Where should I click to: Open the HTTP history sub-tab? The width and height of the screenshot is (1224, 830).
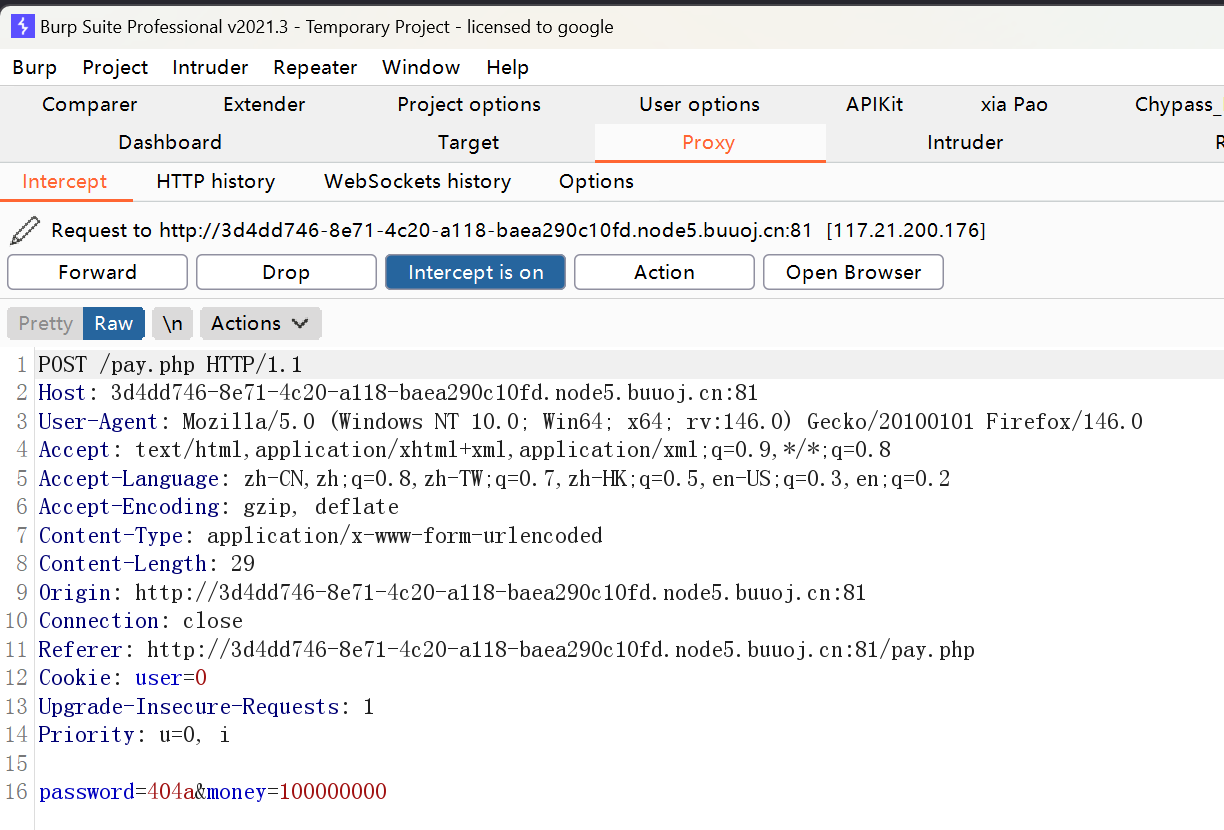(x=216, y=181)
